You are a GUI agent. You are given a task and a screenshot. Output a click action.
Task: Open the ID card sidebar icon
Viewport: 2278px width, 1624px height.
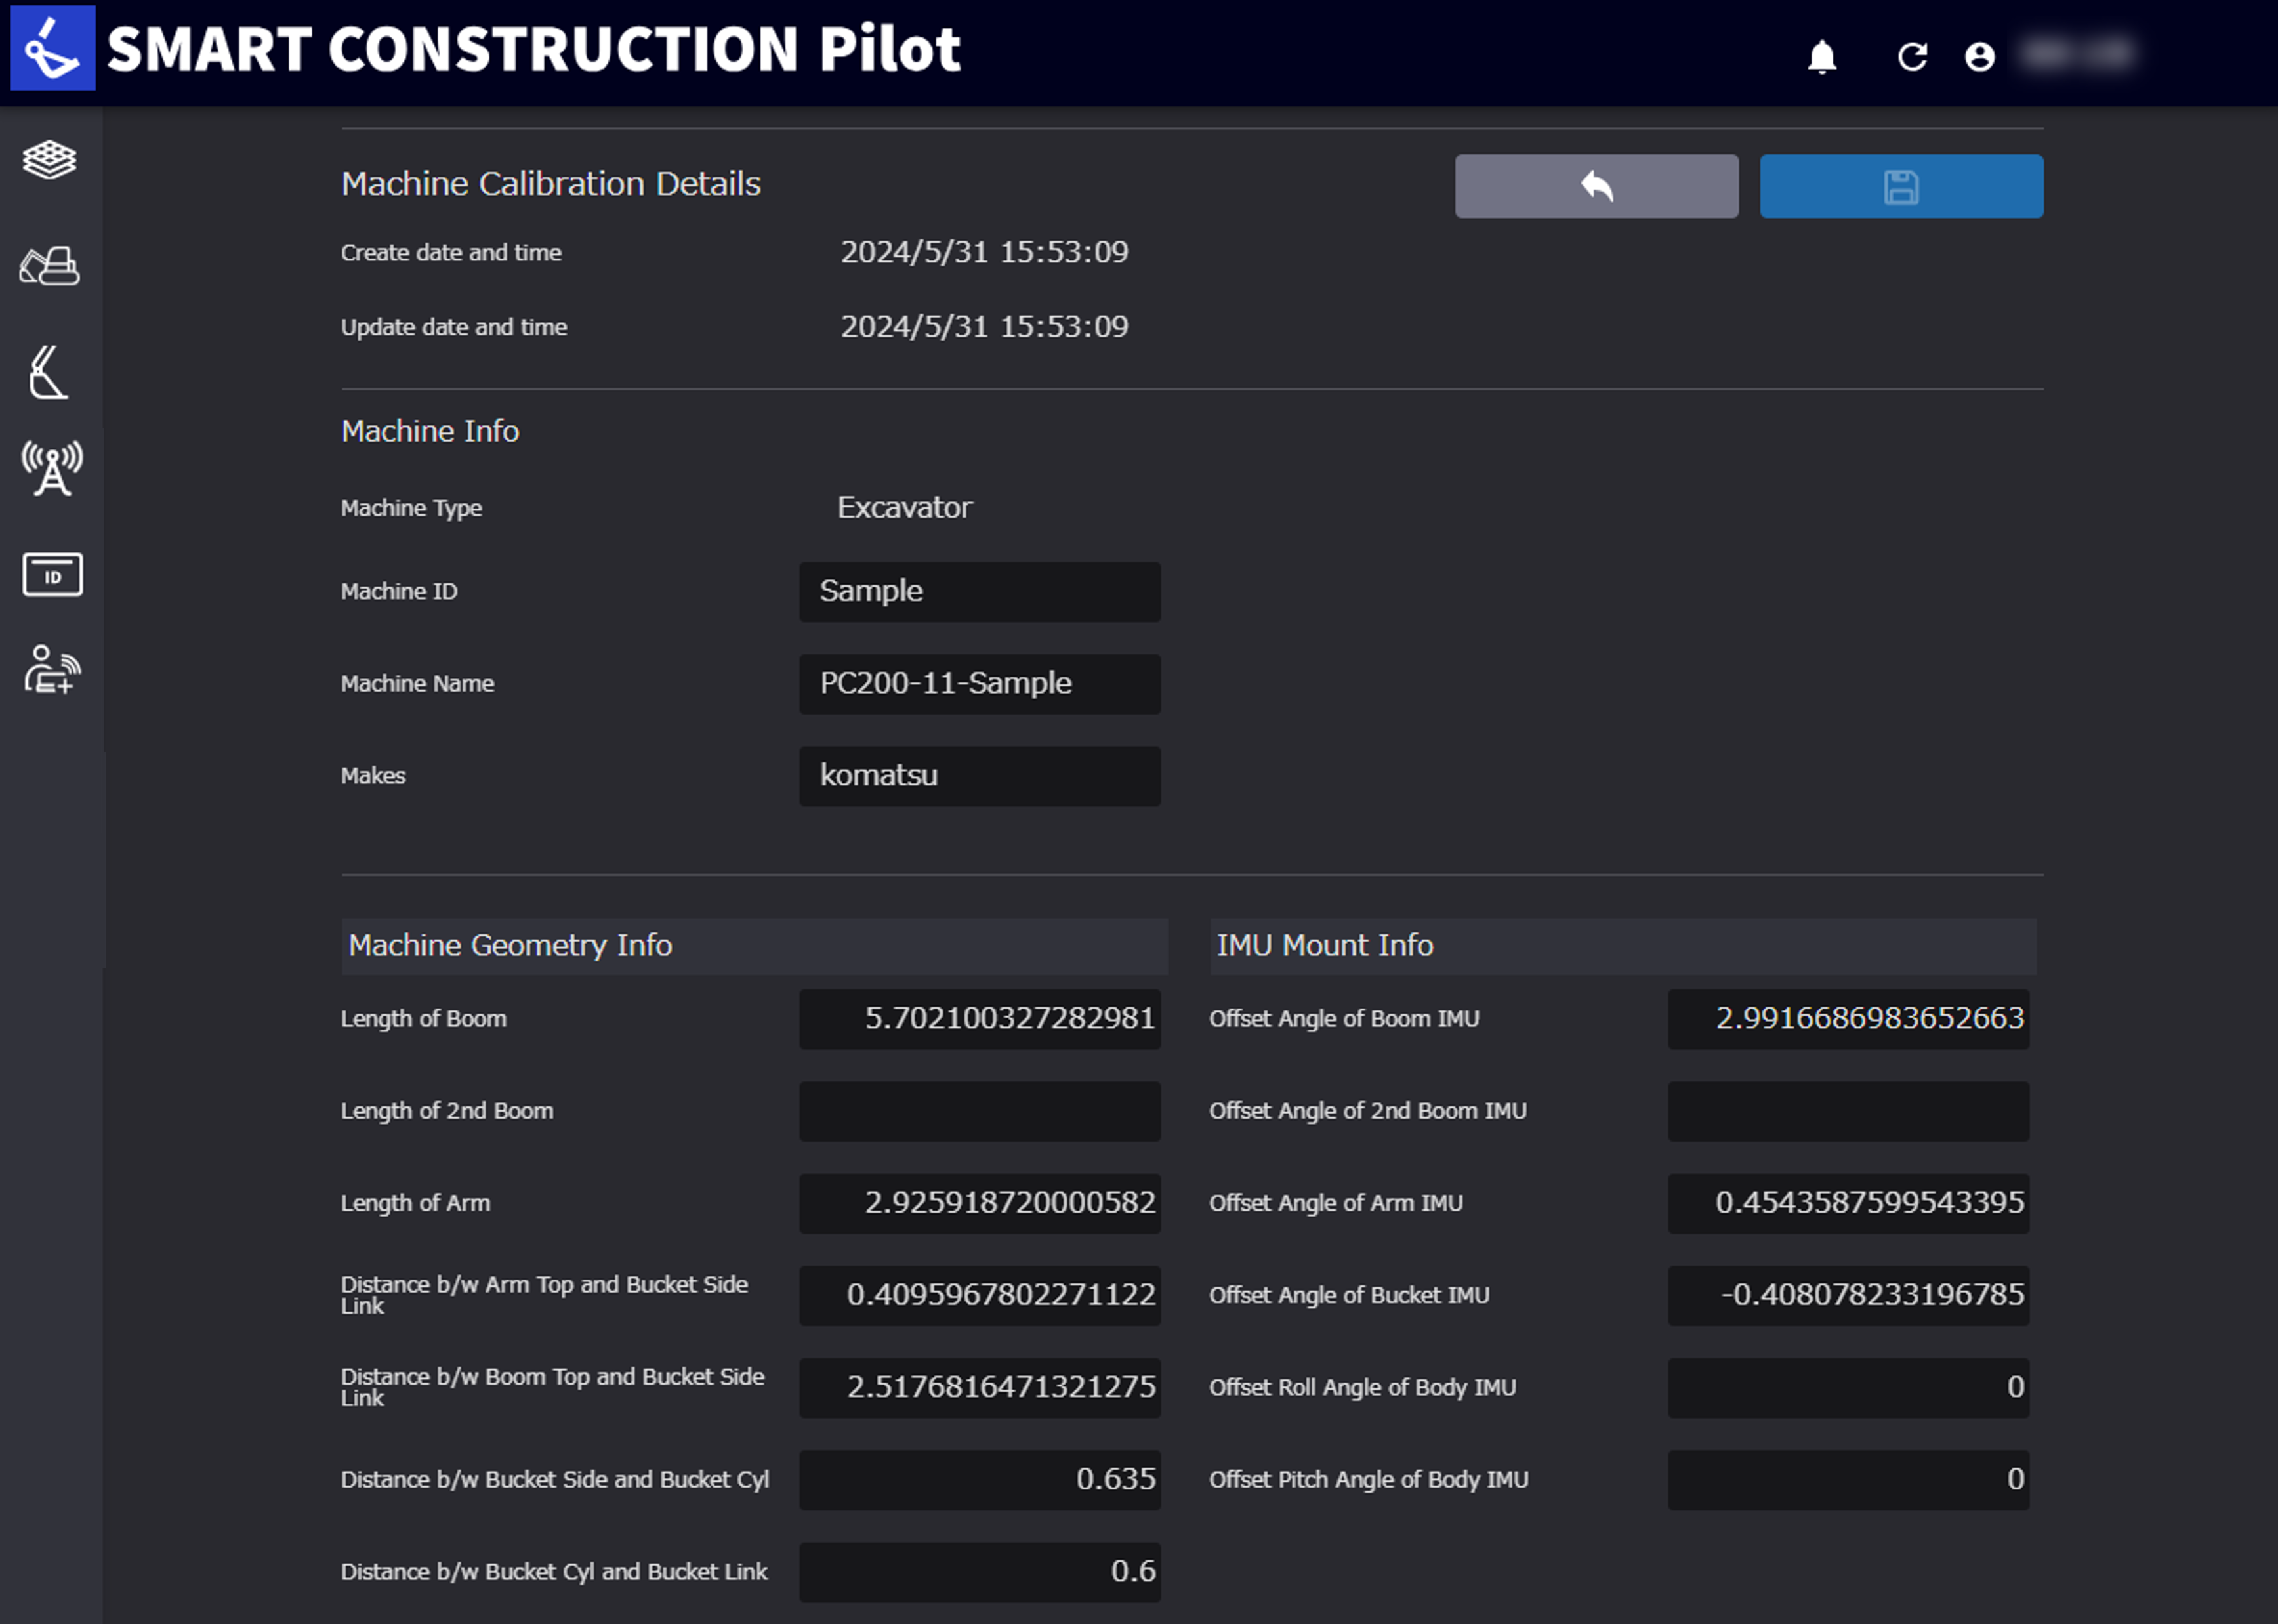[x=52, y=575]
